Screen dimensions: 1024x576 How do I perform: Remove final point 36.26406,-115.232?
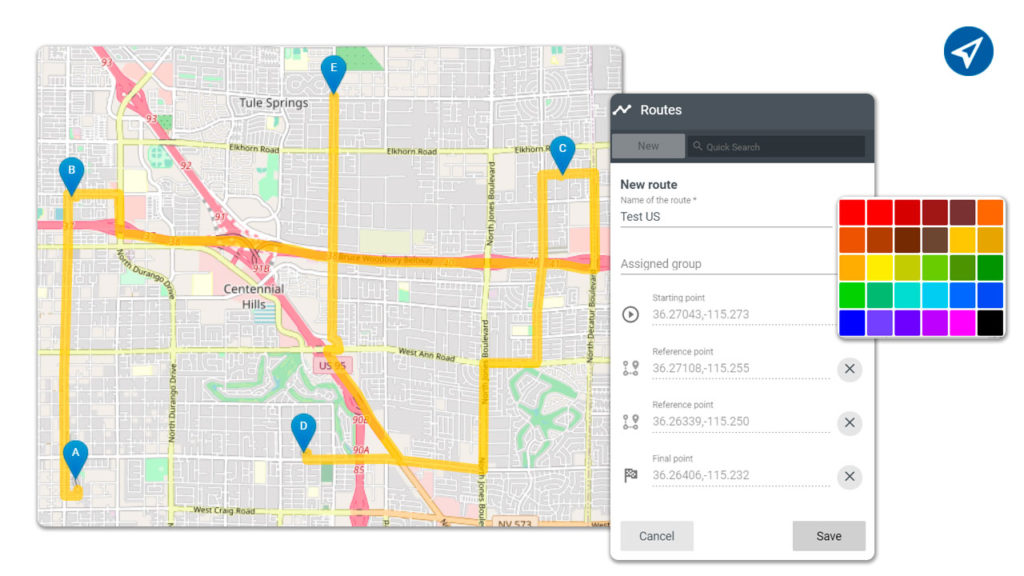pyautogui.click(x=850, y=476)
